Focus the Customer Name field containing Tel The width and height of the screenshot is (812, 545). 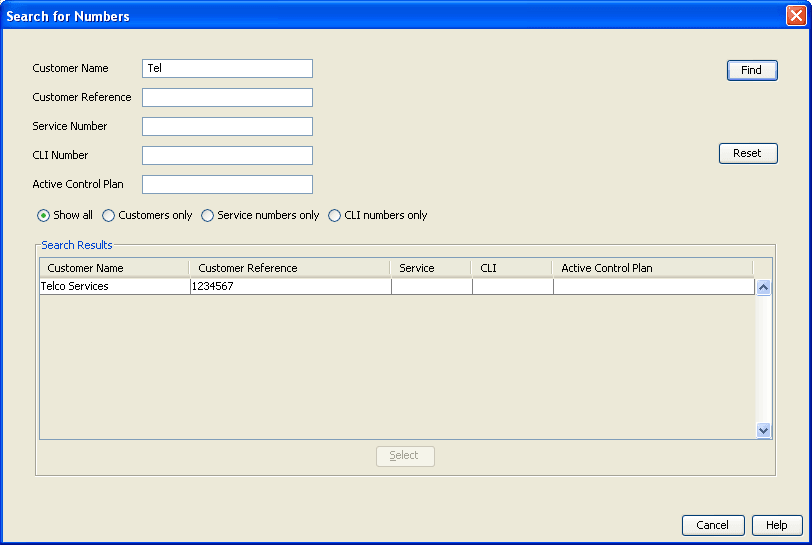[227, 68]
